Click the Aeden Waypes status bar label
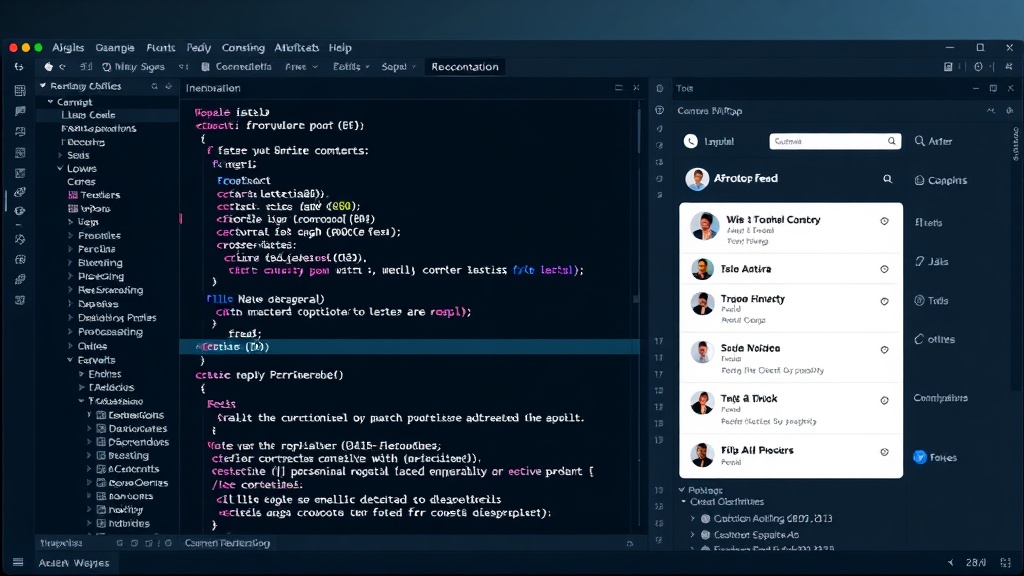Viewport: 1024px width, 576px height. click(74, 563)
